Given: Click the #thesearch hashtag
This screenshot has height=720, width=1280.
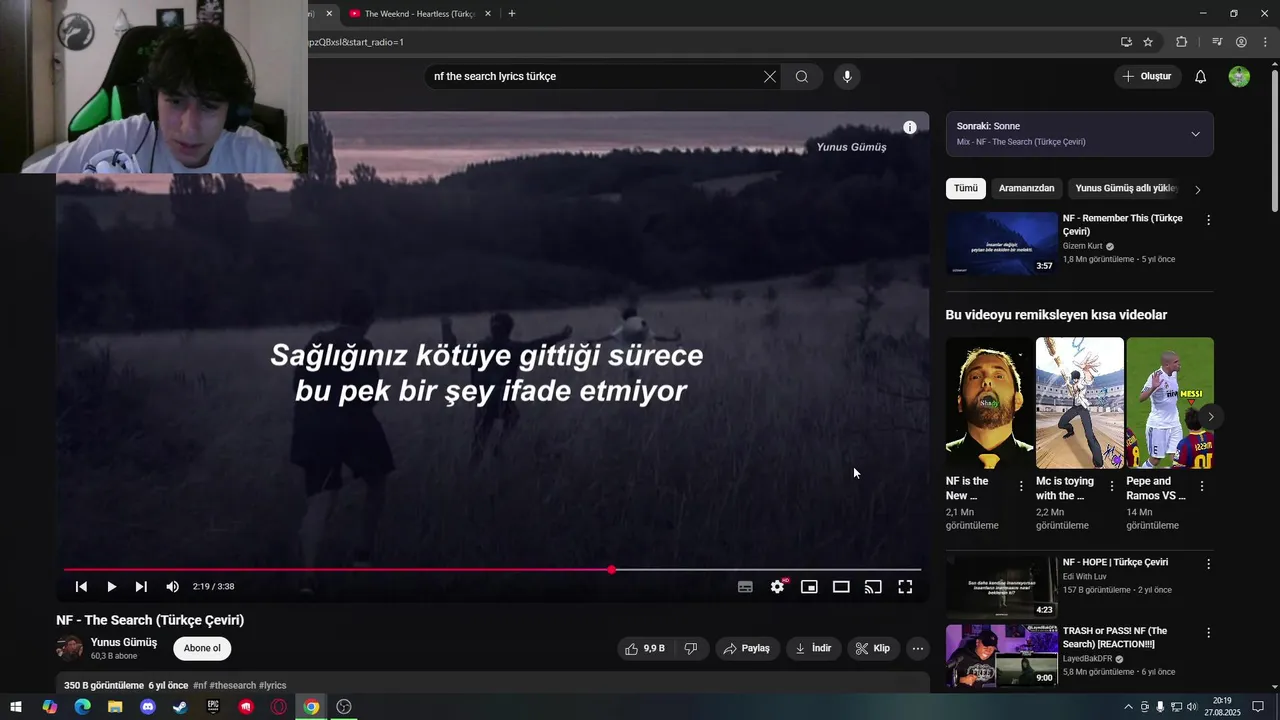Looking at the screenshot, I should coord(232,686).
